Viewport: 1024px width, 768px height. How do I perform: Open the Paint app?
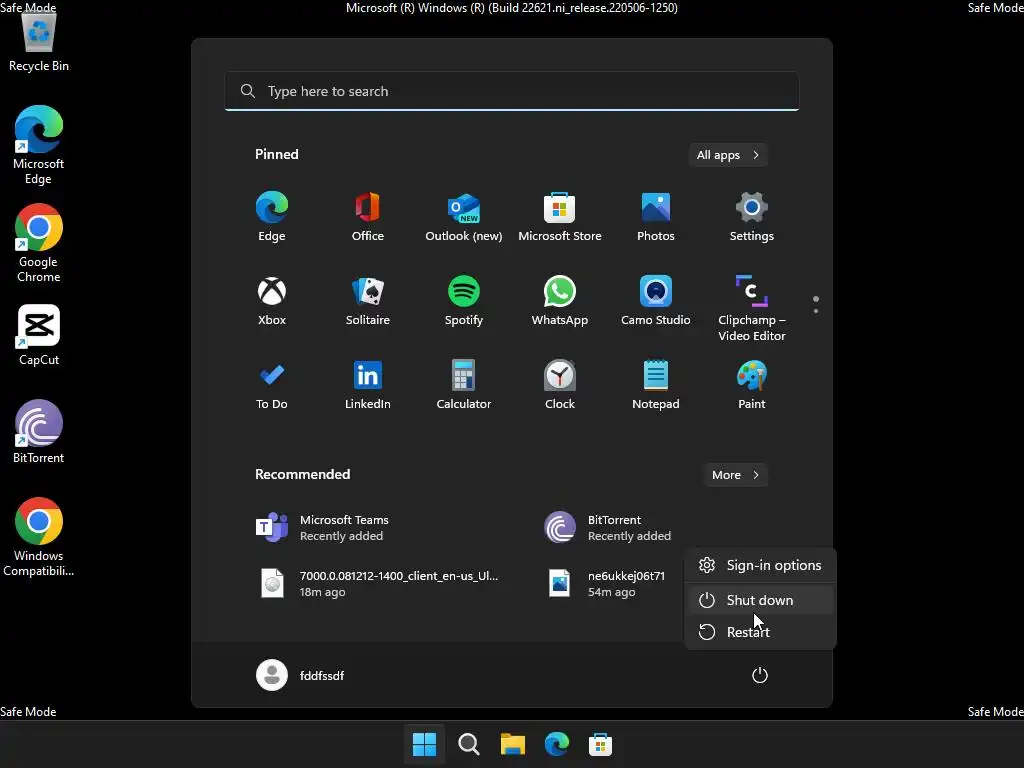(x=752, y=385)
